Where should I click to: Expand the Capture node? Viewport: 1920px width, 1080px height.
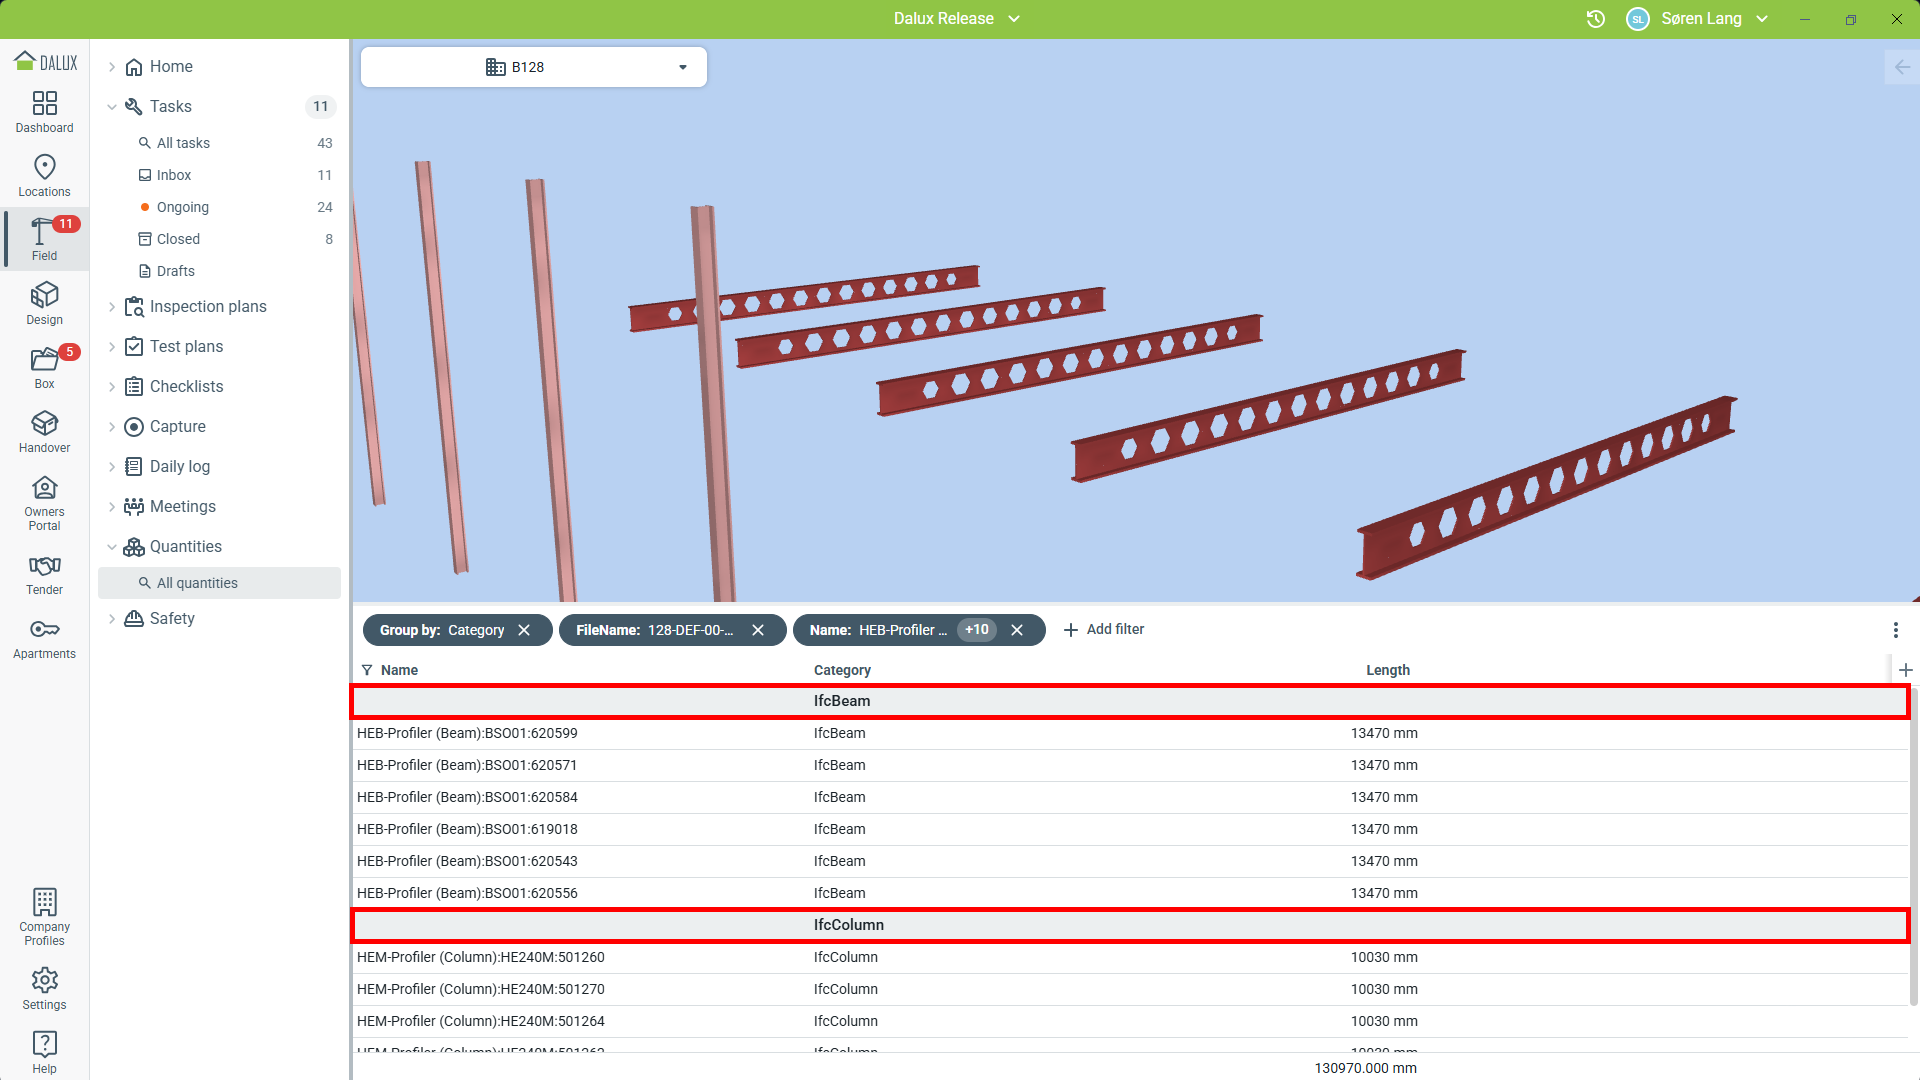coord(112,427)
